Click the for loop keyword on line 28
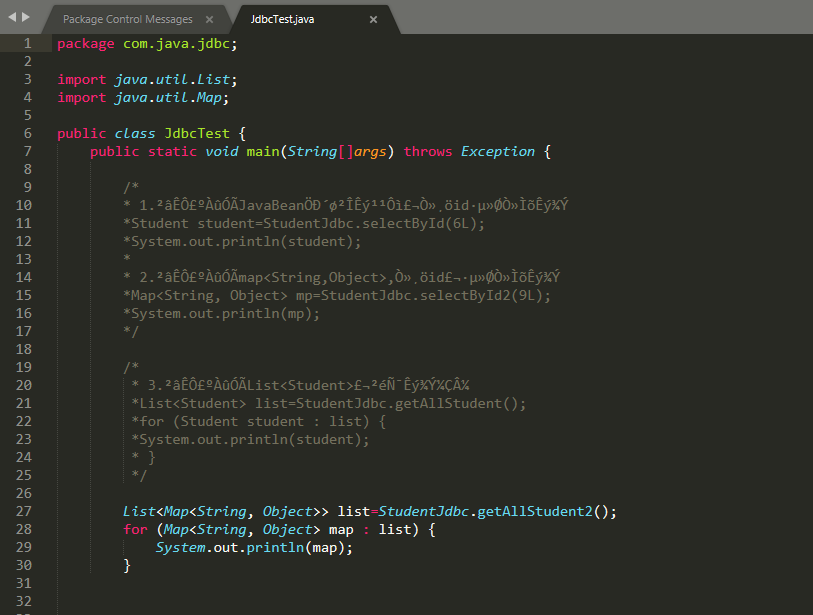The image size is (813, 615). click(x=135, y=529)
